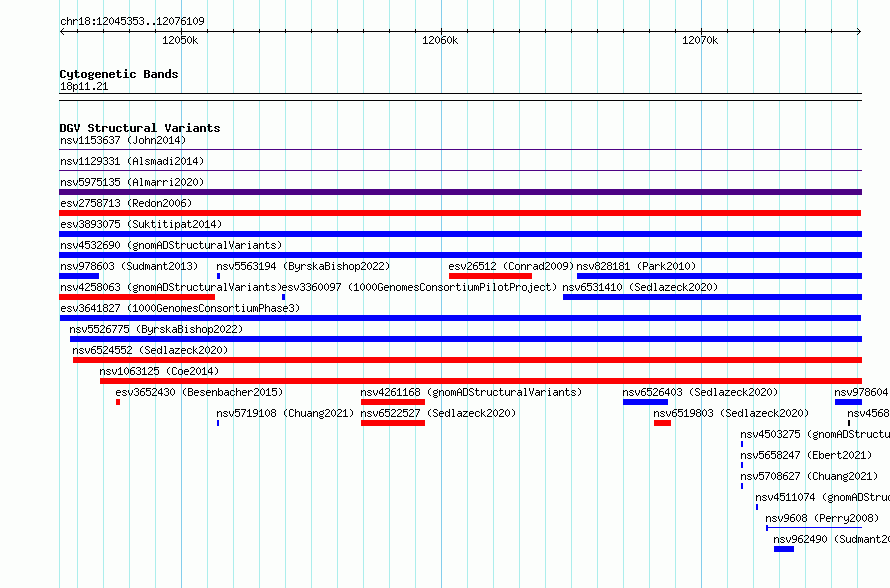Open nsv4532690 (gnomADStructuralVariants) label
The width and height of the screenshot is (890, 588).
[x=171, y=245]
